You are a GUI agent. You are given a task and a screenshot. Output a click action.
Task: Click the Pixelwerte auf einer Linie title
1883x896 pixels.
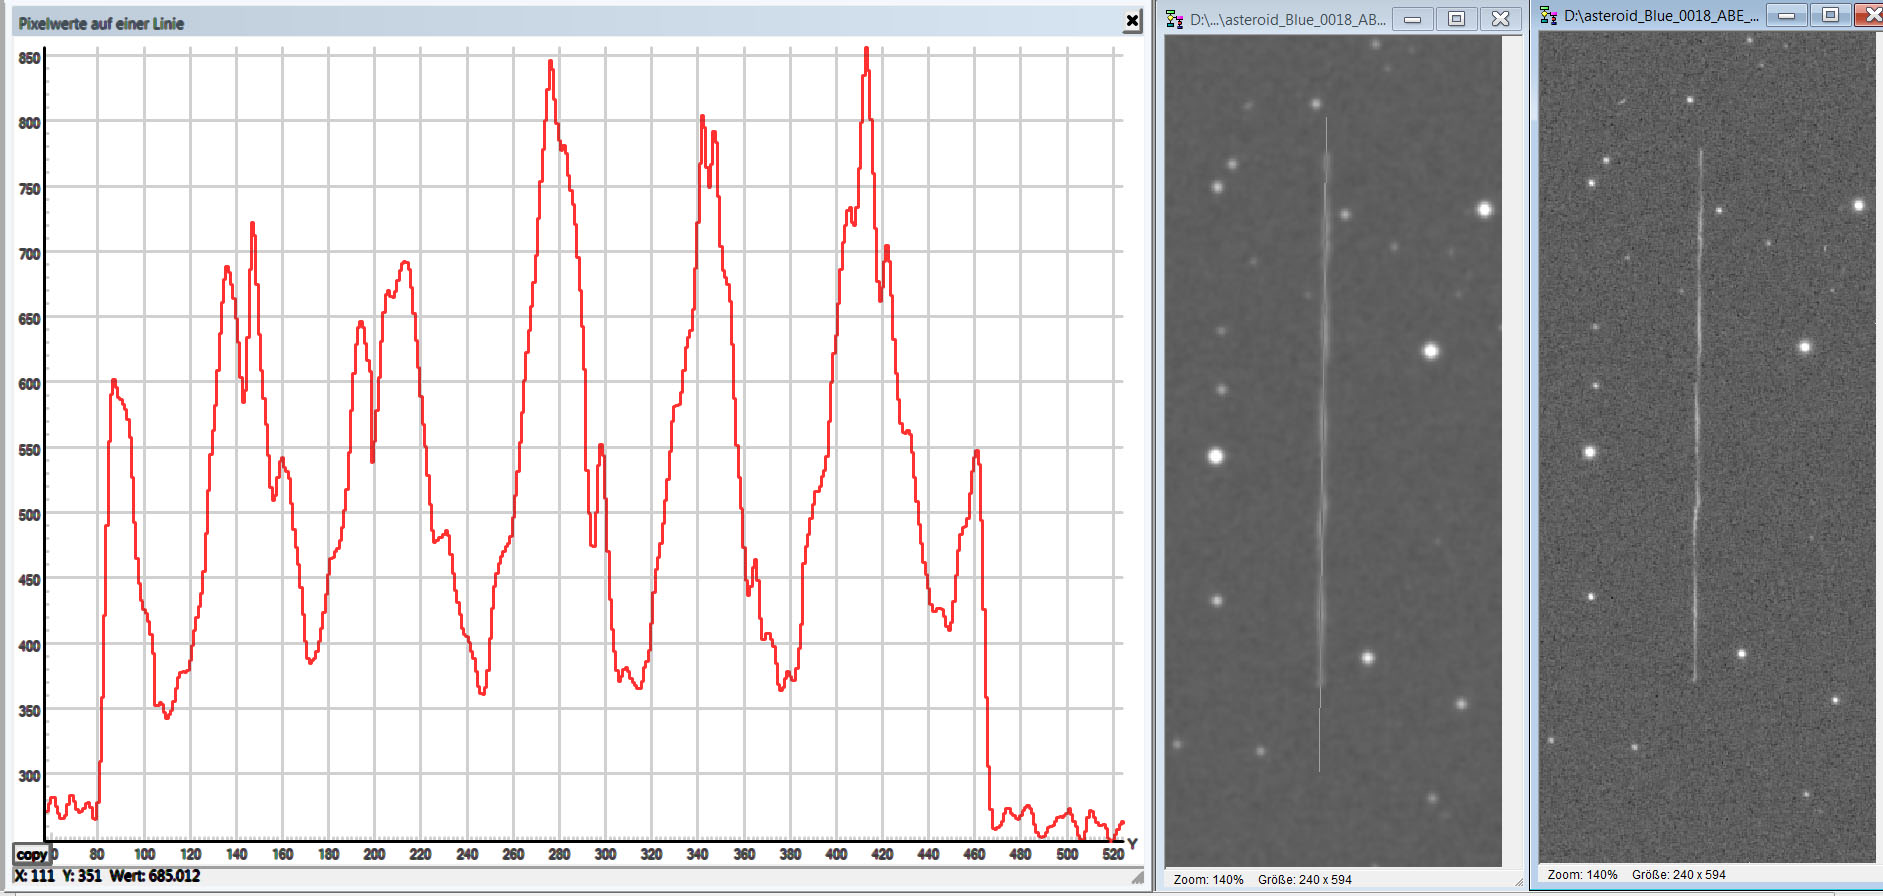pyautogui.click(x=101, y=23)
